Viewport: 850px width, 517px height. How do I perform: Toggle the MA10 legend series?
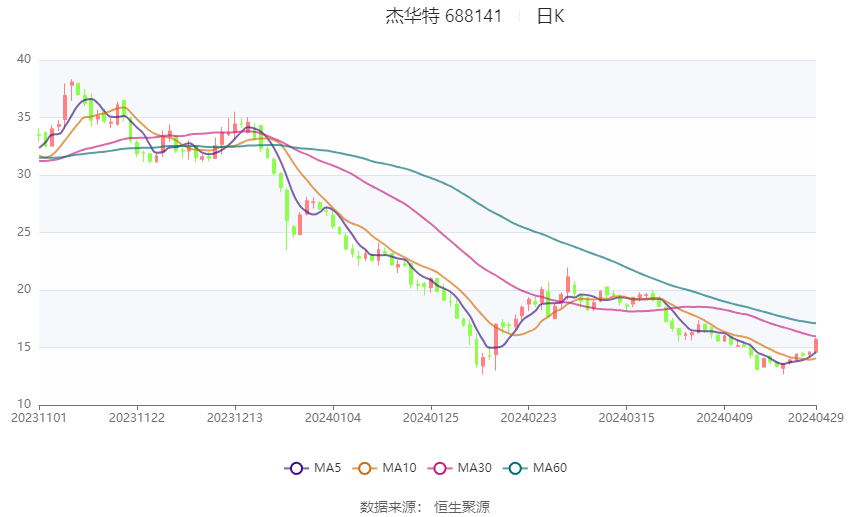(384, 468)
